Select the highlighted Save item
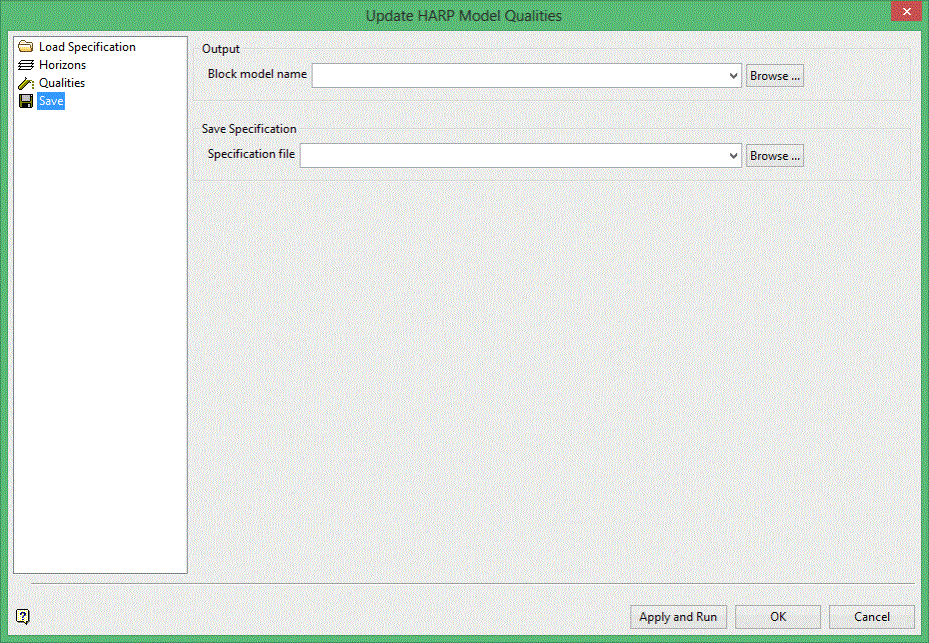929x643 pixels. 51,101
